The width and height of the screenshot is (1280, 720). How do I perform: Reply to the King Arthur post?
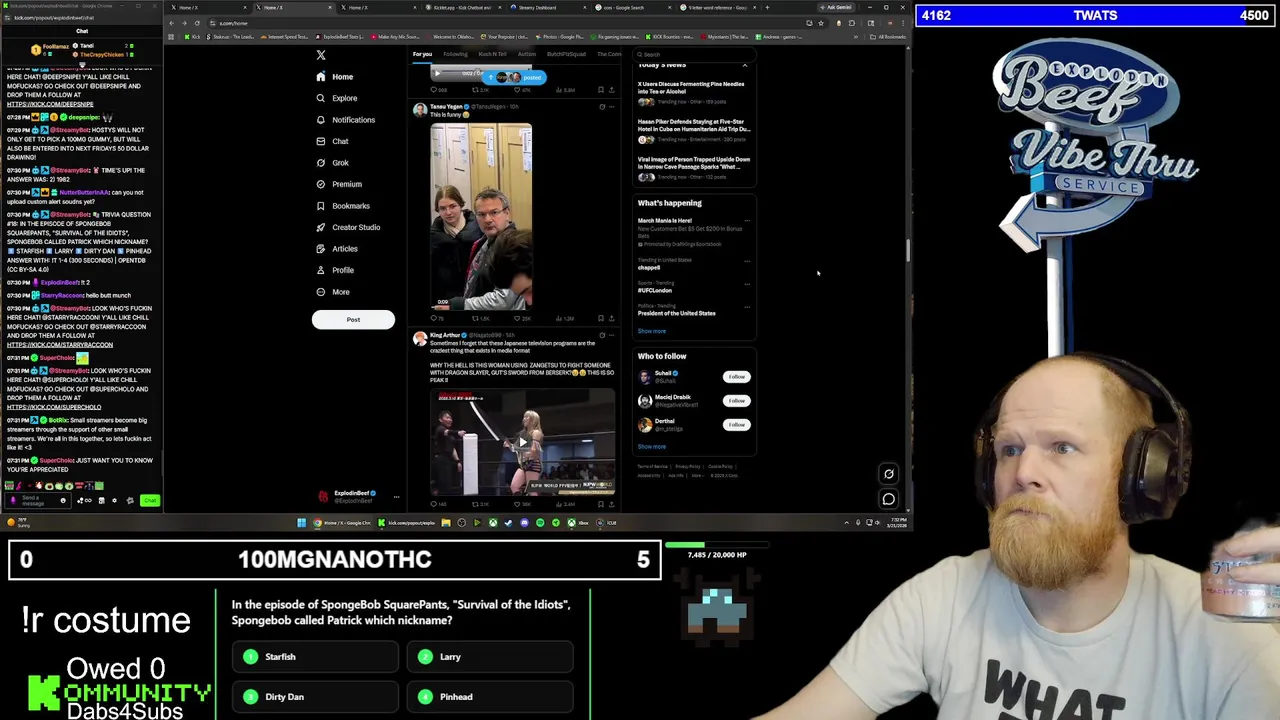tap(437, 504)
